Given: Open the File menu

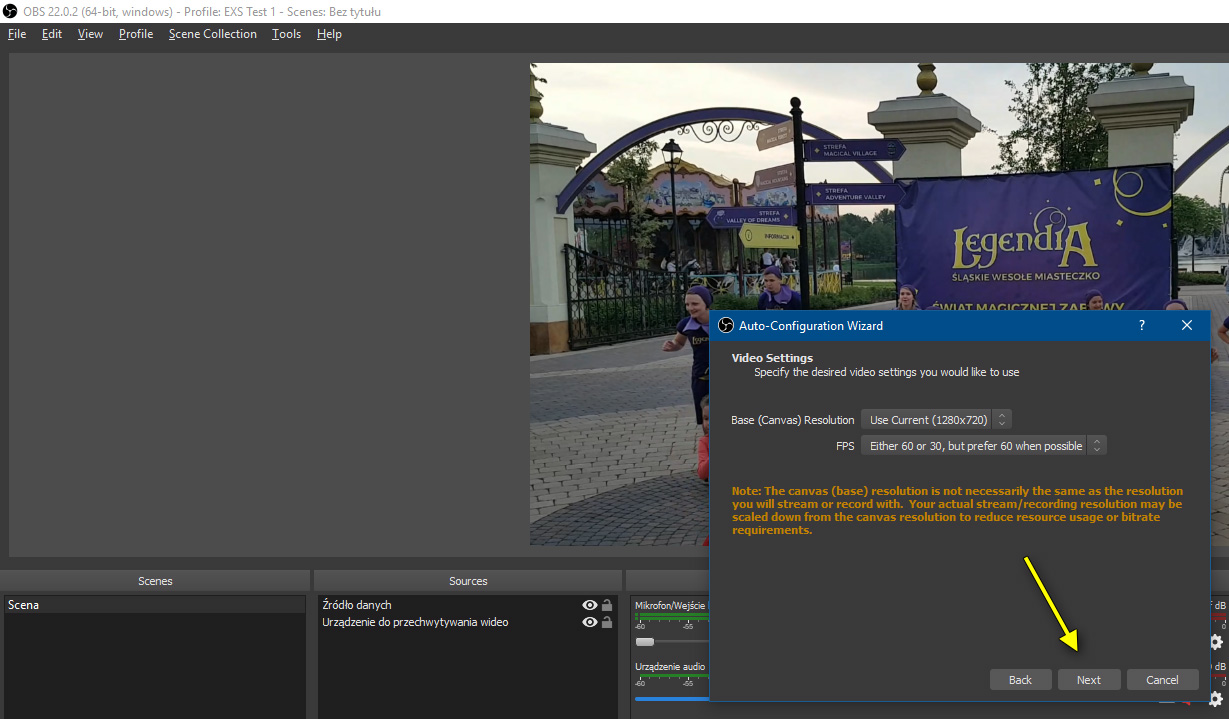Looking at the screenshot, I should [x=17, y=34].
